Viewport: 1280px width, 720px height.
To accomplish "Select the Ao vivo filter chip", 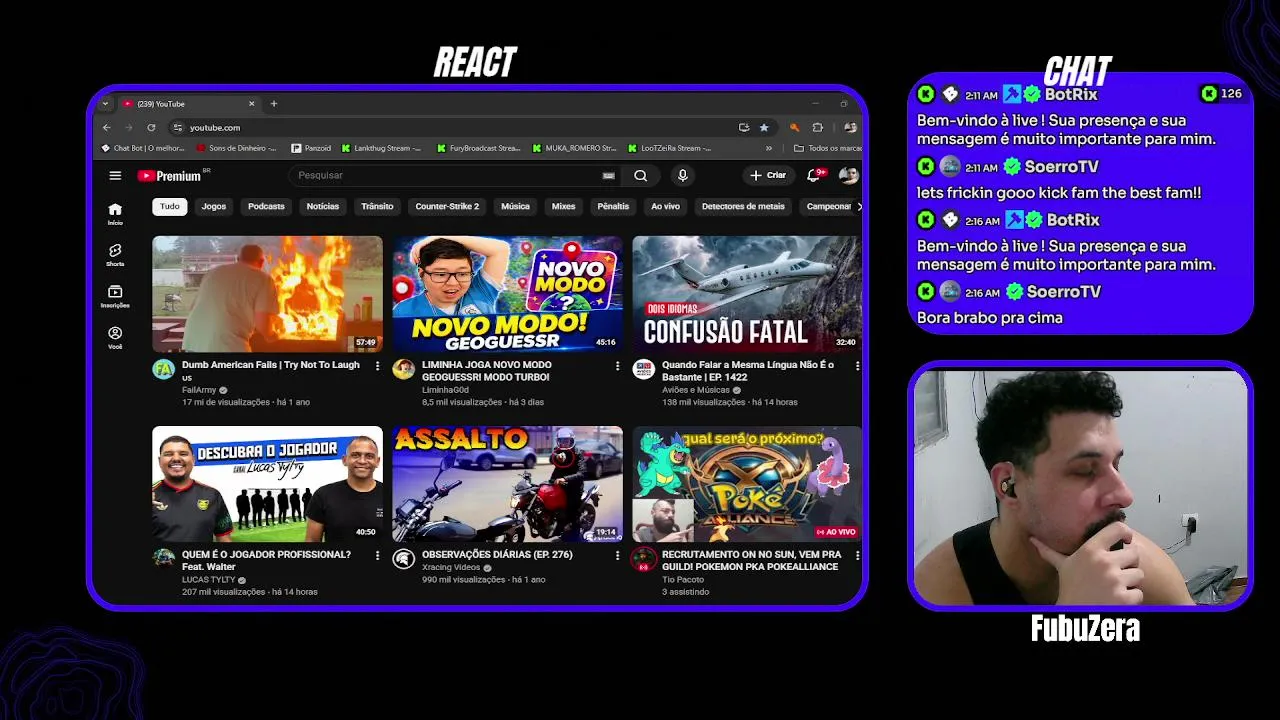I will tap(665, 206).
